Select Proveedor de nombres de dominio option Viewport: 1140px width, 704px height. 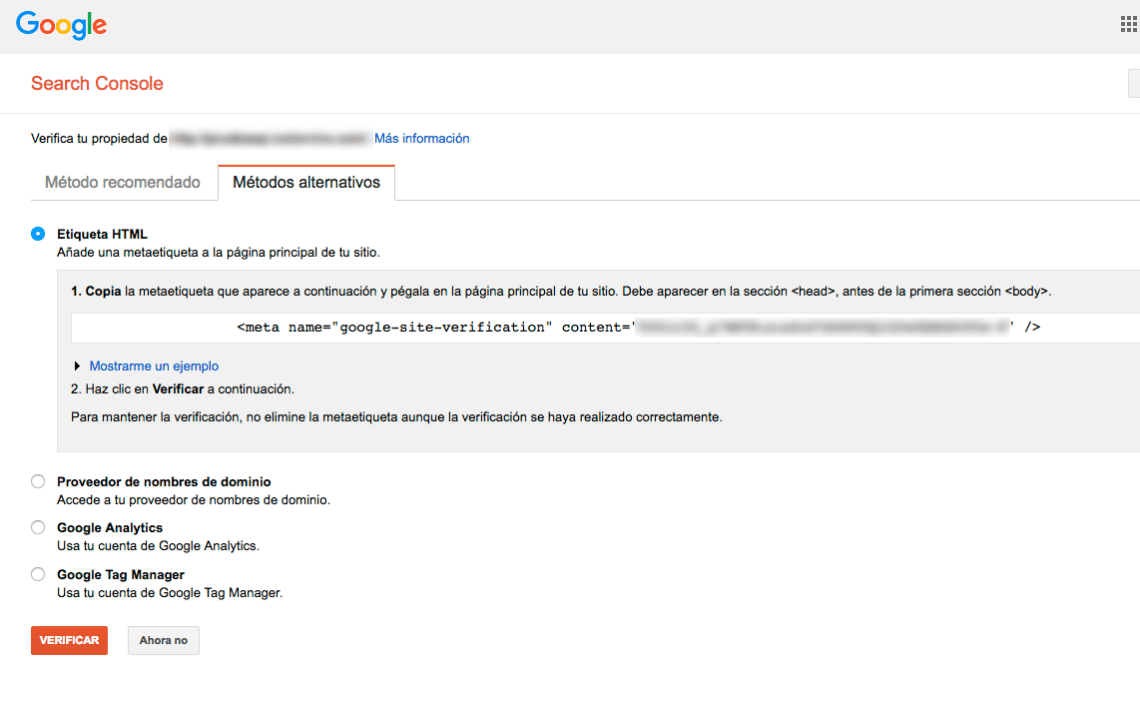coord(38,481)
